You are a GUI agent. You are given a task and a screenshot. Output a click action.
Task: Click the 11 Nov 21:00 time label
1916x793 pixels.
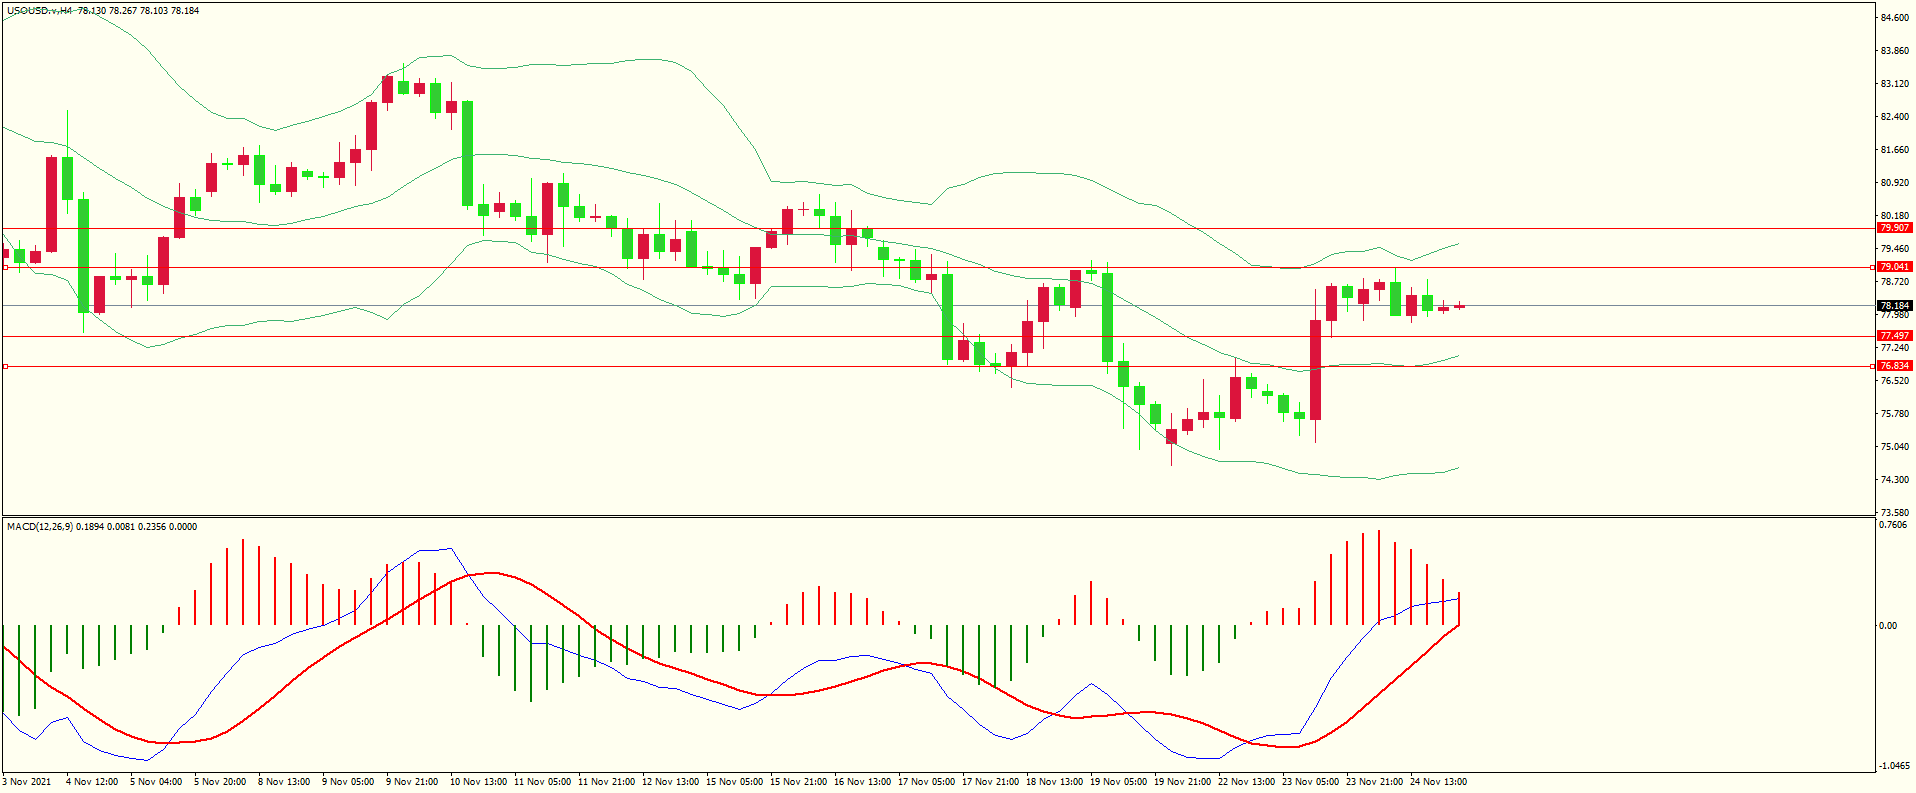click(x=606, y=782)
